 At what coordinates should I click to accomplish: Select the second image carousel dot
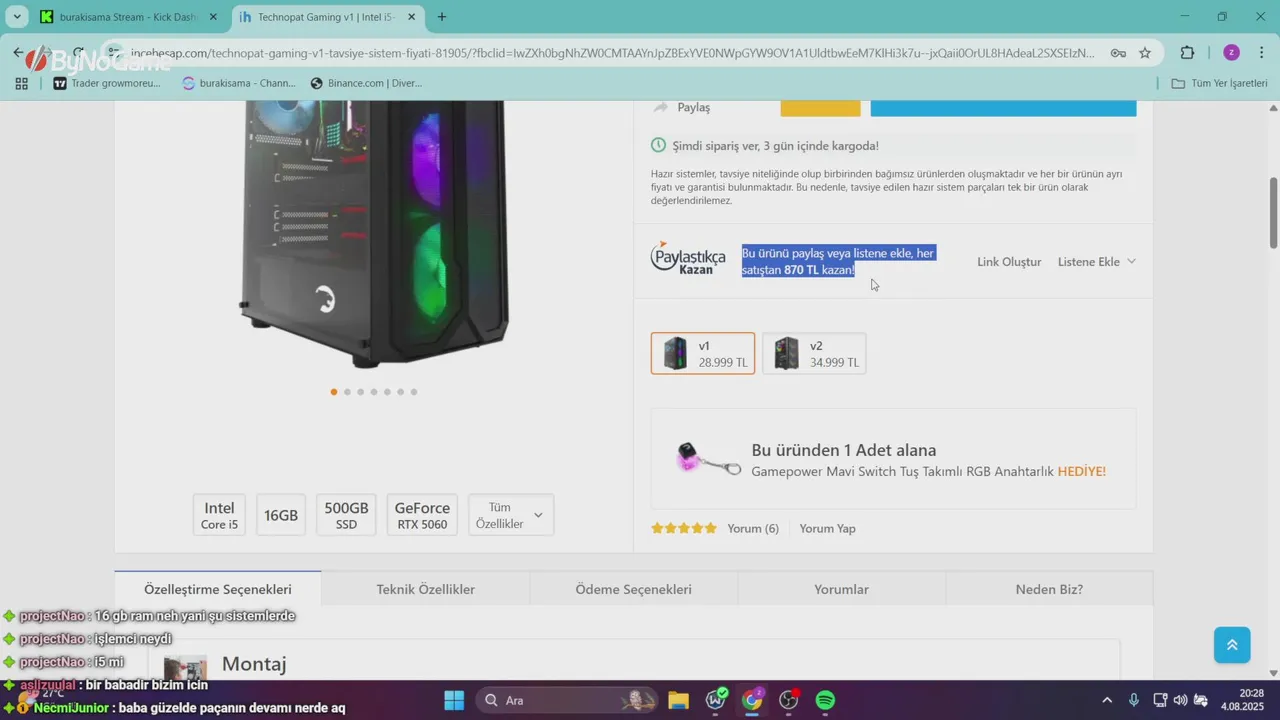pyautogui.click(x=347, y=392)
